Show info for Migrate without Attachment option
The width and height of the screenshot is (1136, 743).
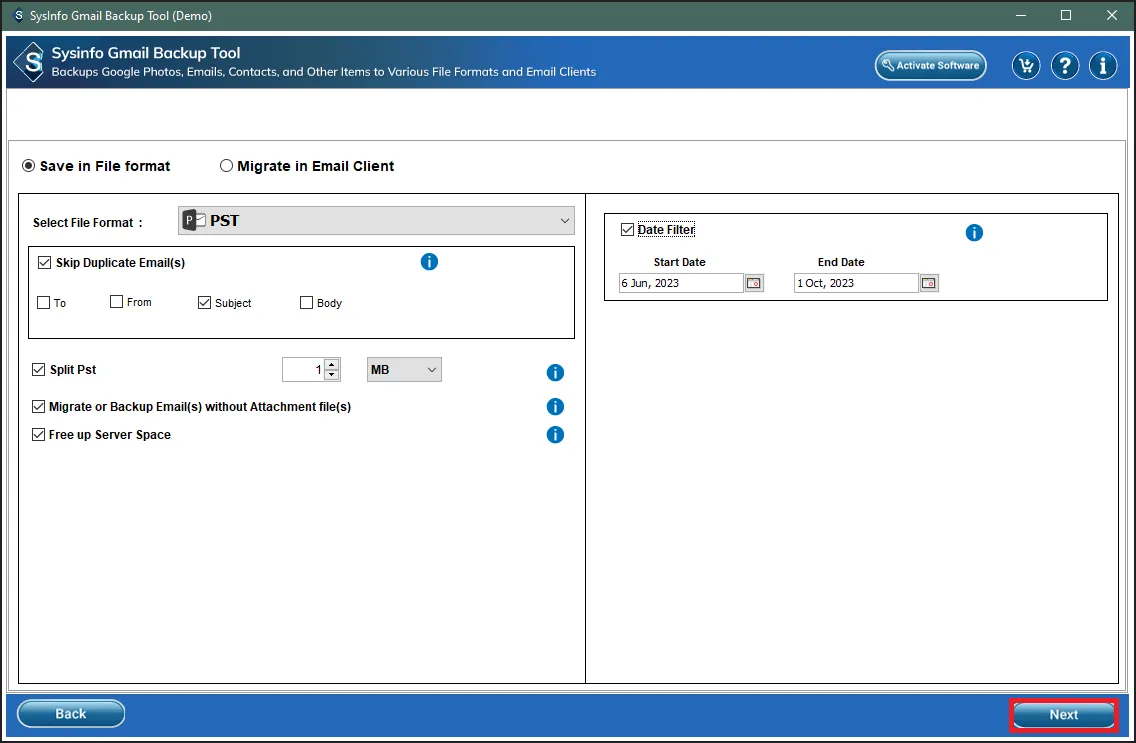click(x=555, y=407)
